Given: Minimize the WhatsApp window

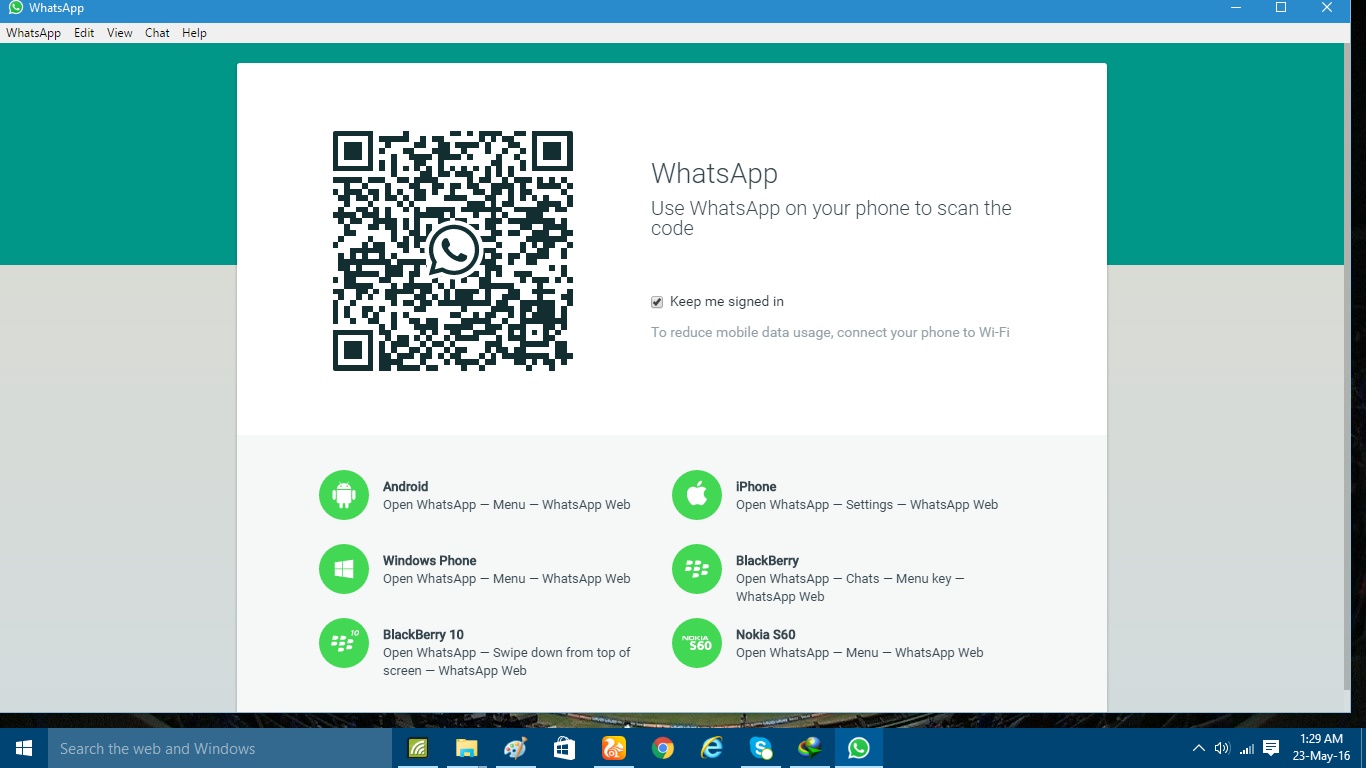Looking at the screenshot, I should [x=1236, y=8].
